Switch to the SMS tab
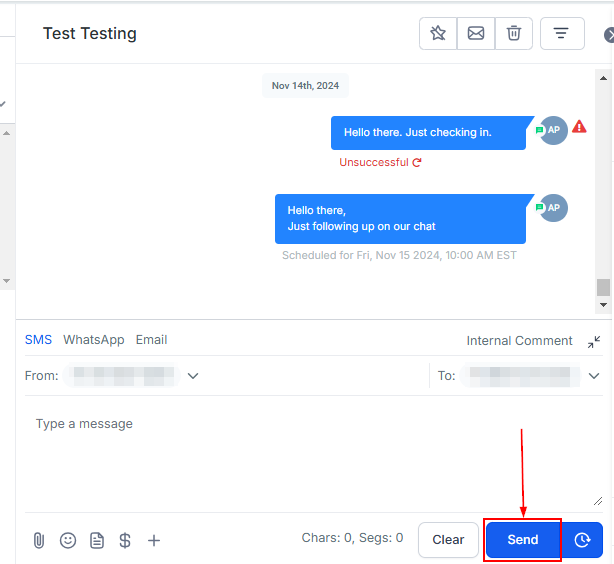The image size is (614, 564). 38,340
